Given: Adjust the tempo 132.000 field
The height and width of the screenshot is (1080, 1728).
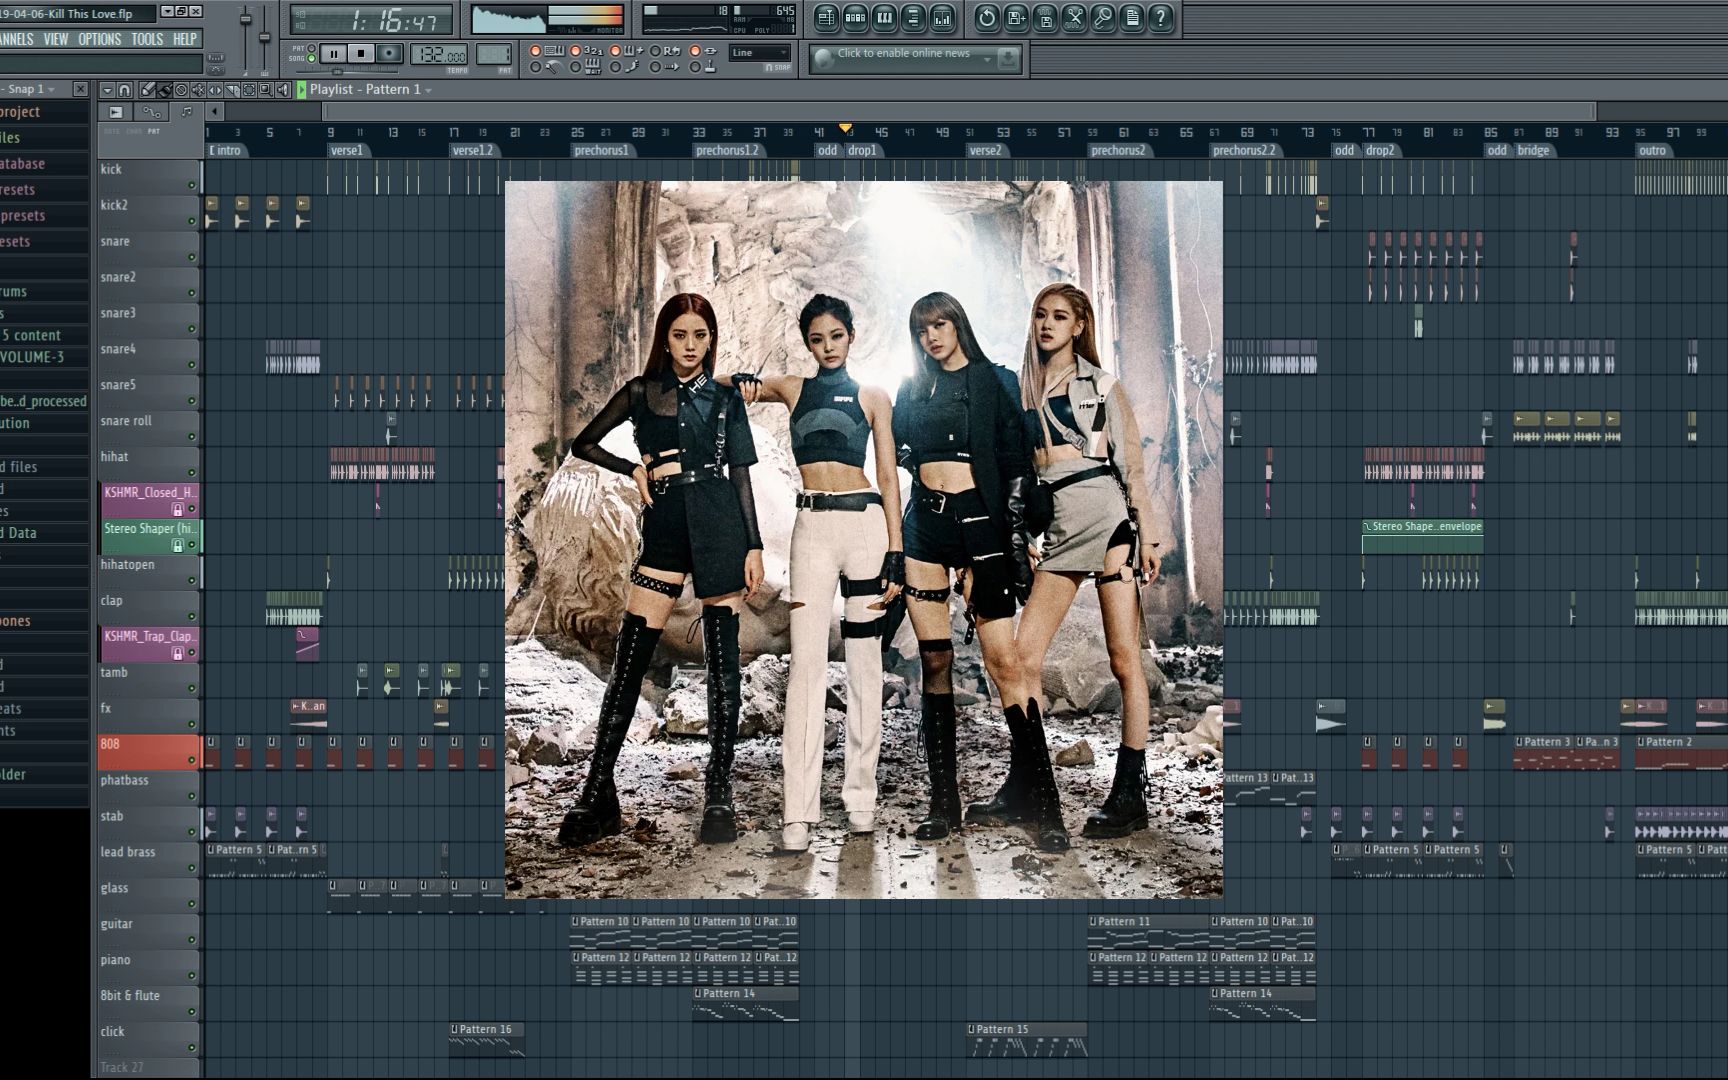Looking at the screenshot, I should 439,55.
